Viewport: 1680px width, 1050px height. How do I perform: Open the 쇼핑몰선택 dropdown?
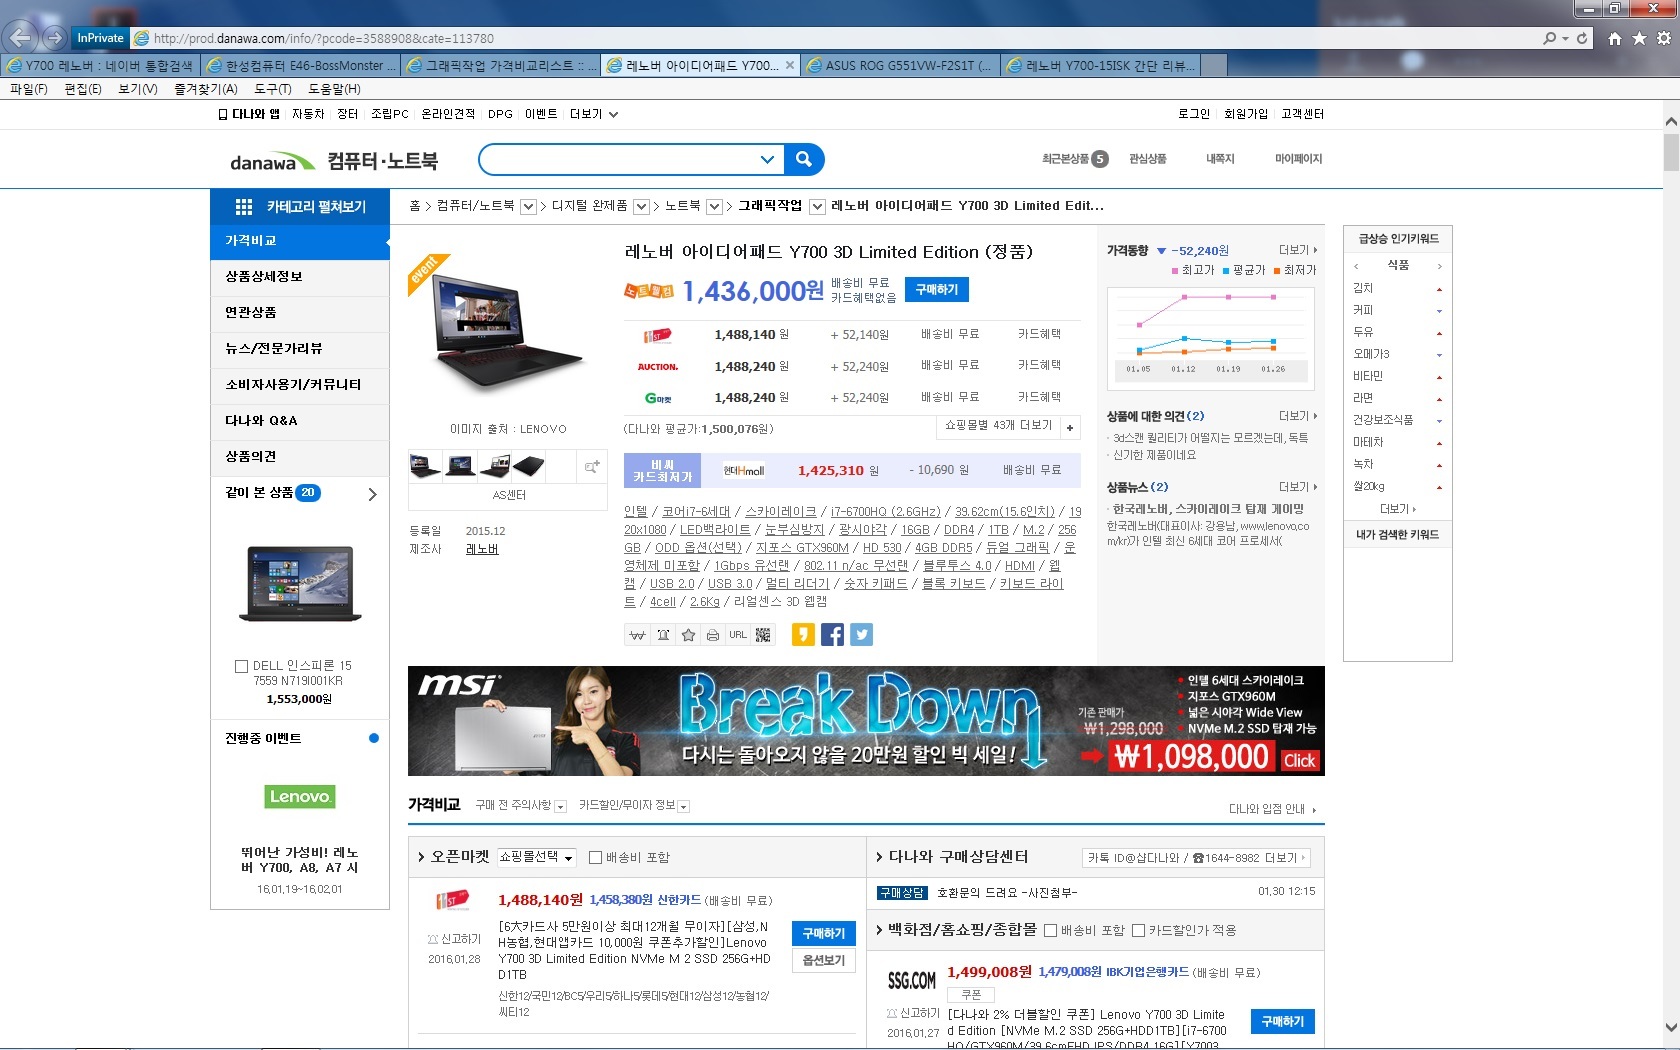(x=537, y=857)
